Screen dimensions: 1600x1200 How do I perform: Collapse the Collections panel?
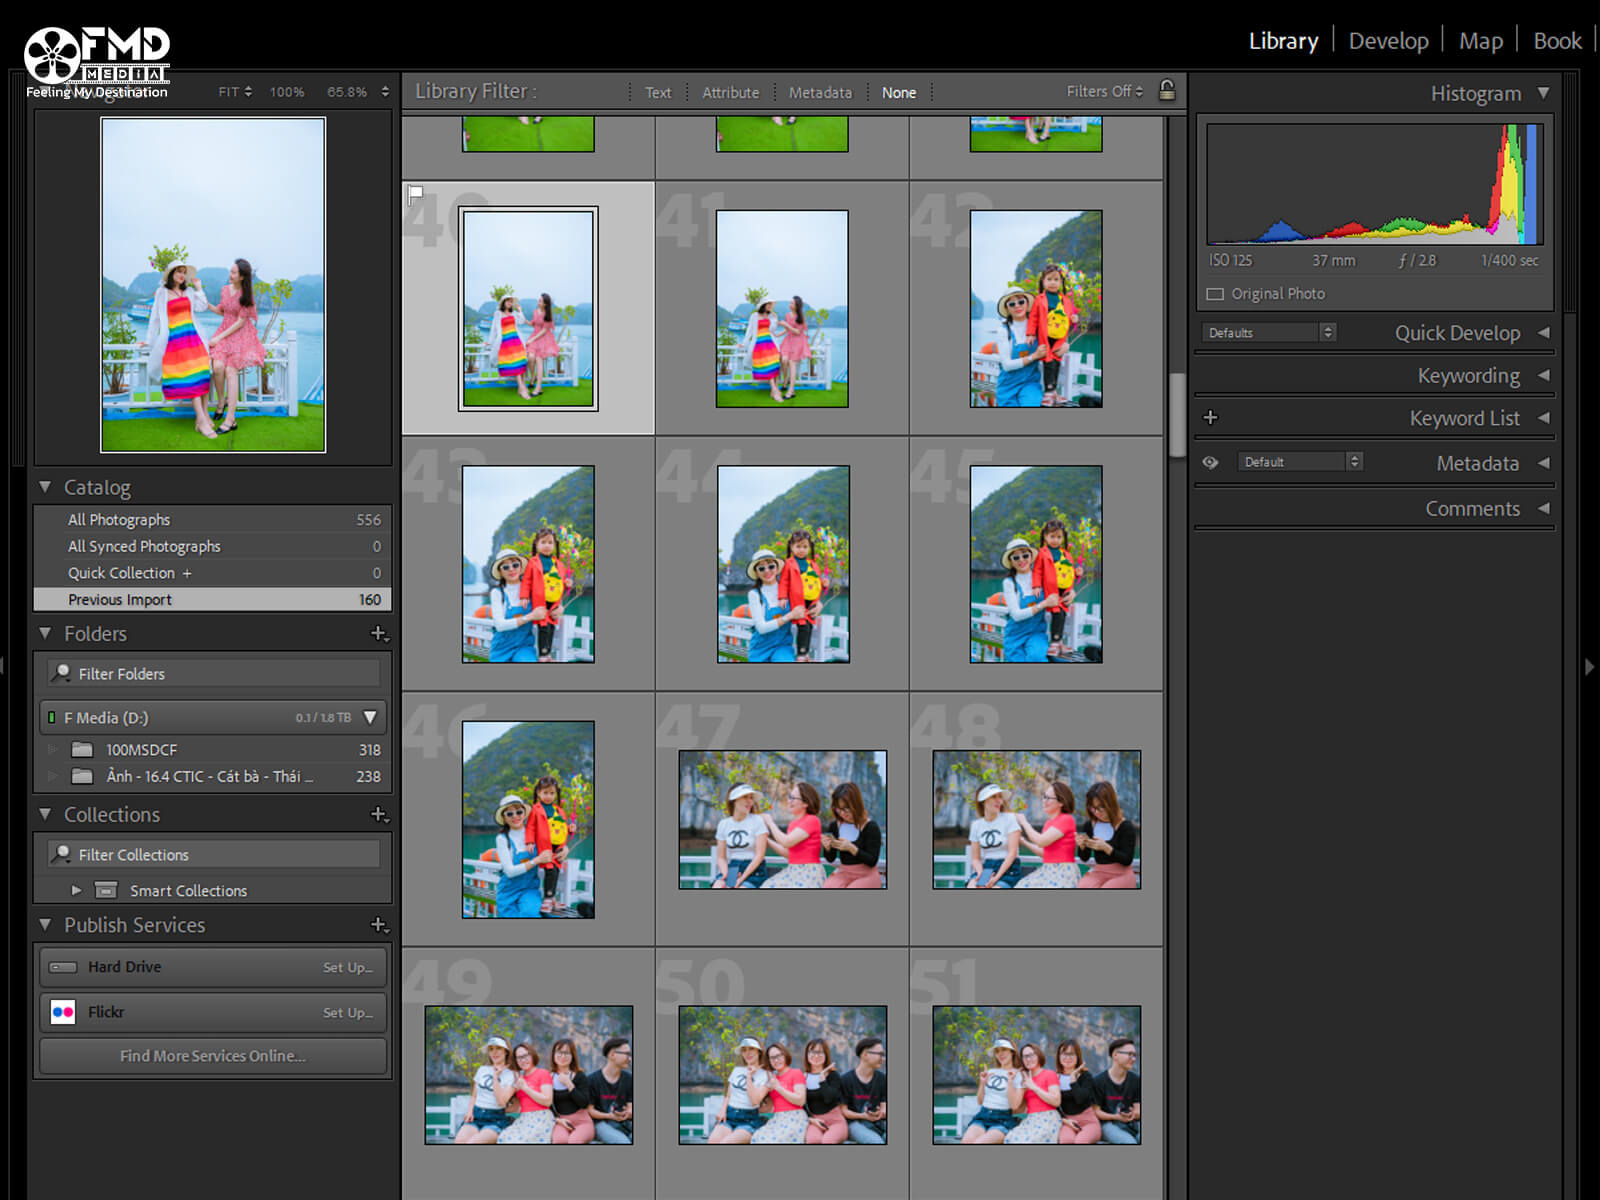45,814
